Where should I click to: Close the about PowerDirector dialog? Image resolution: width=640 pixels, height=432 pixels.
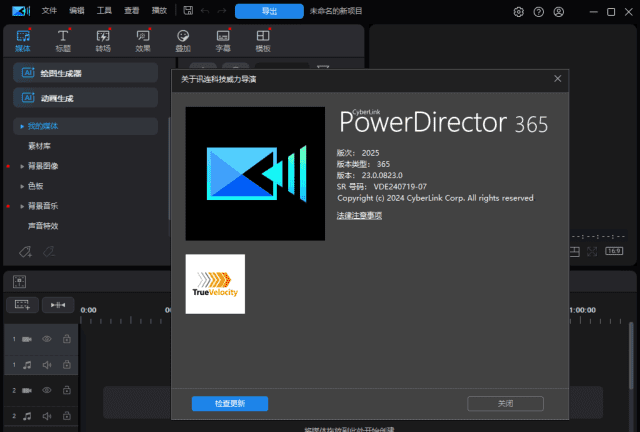(558, 78)
